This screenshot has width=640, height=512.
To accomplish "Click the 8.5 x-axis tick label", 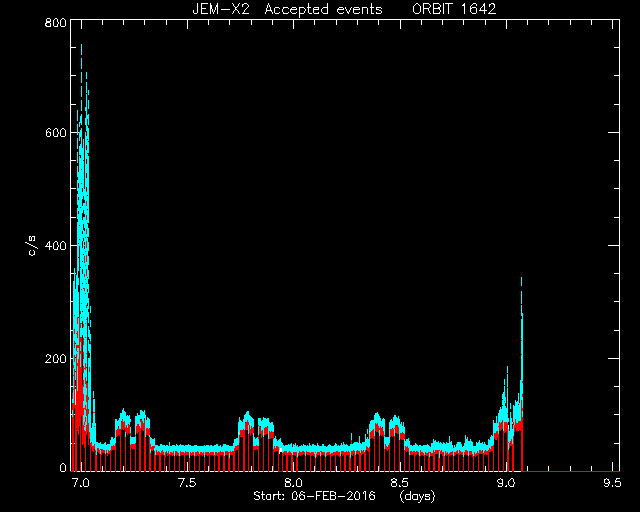I will pos(399,483).
